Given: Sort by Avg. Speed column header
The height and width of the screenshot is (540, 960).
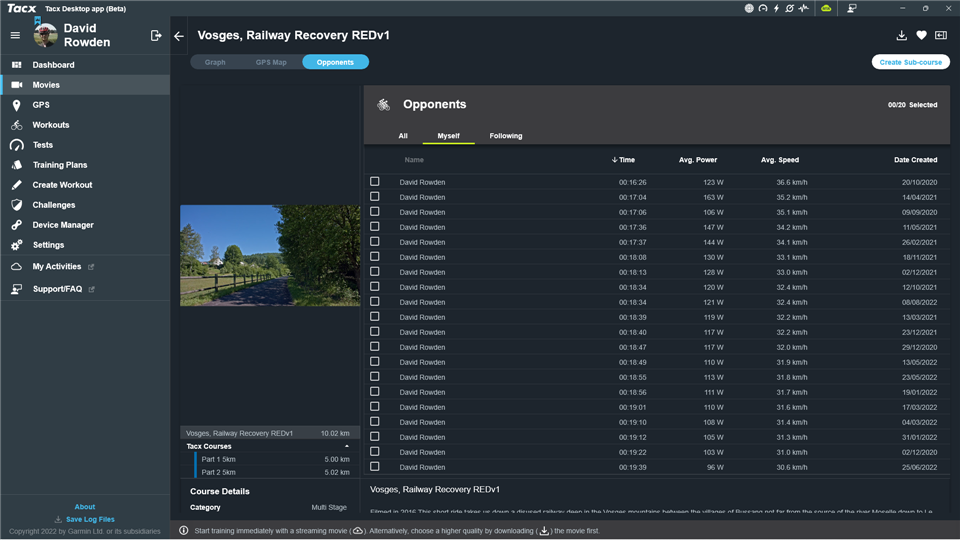Looking at the screenshot, I should click(x=779, y=160).
